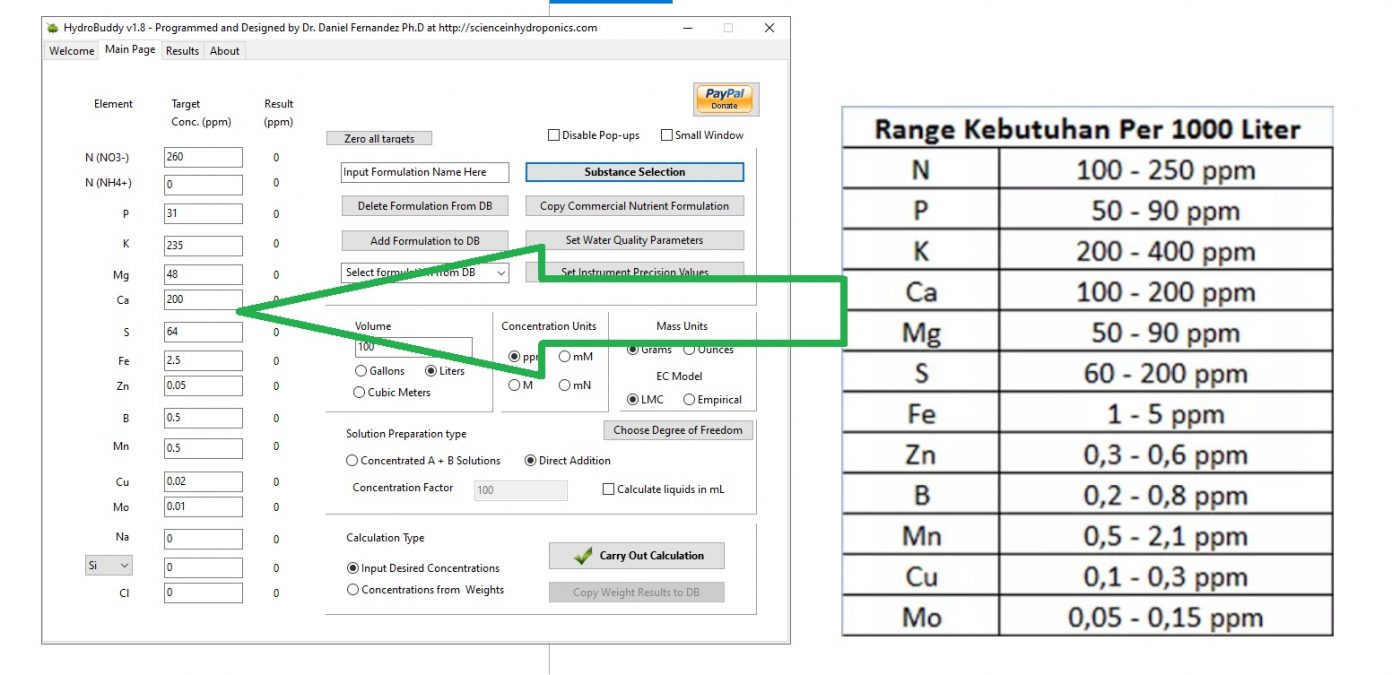This screenshot has height=675, width=1400.
Task: Enable the Disable Pop-ups checkbox
Action: click(x=553, y=136)
